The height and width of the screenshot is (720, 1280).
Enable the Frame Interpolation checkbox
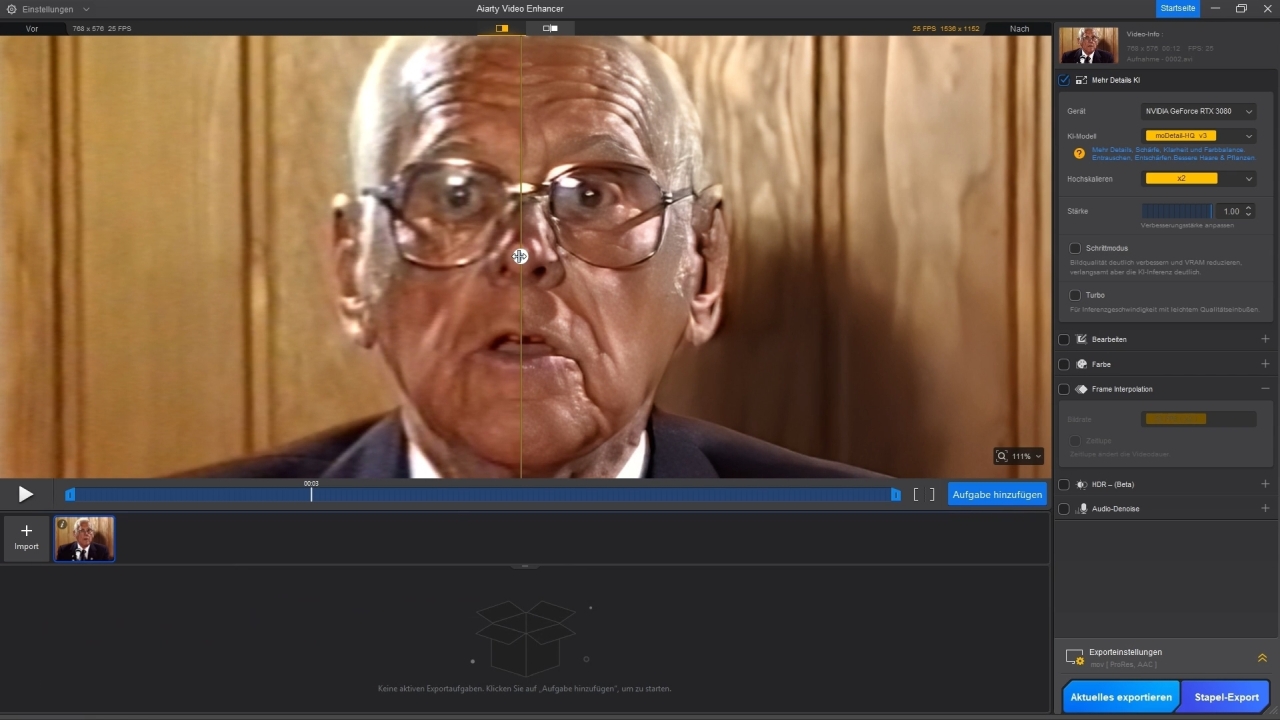tap(1064, 389)
